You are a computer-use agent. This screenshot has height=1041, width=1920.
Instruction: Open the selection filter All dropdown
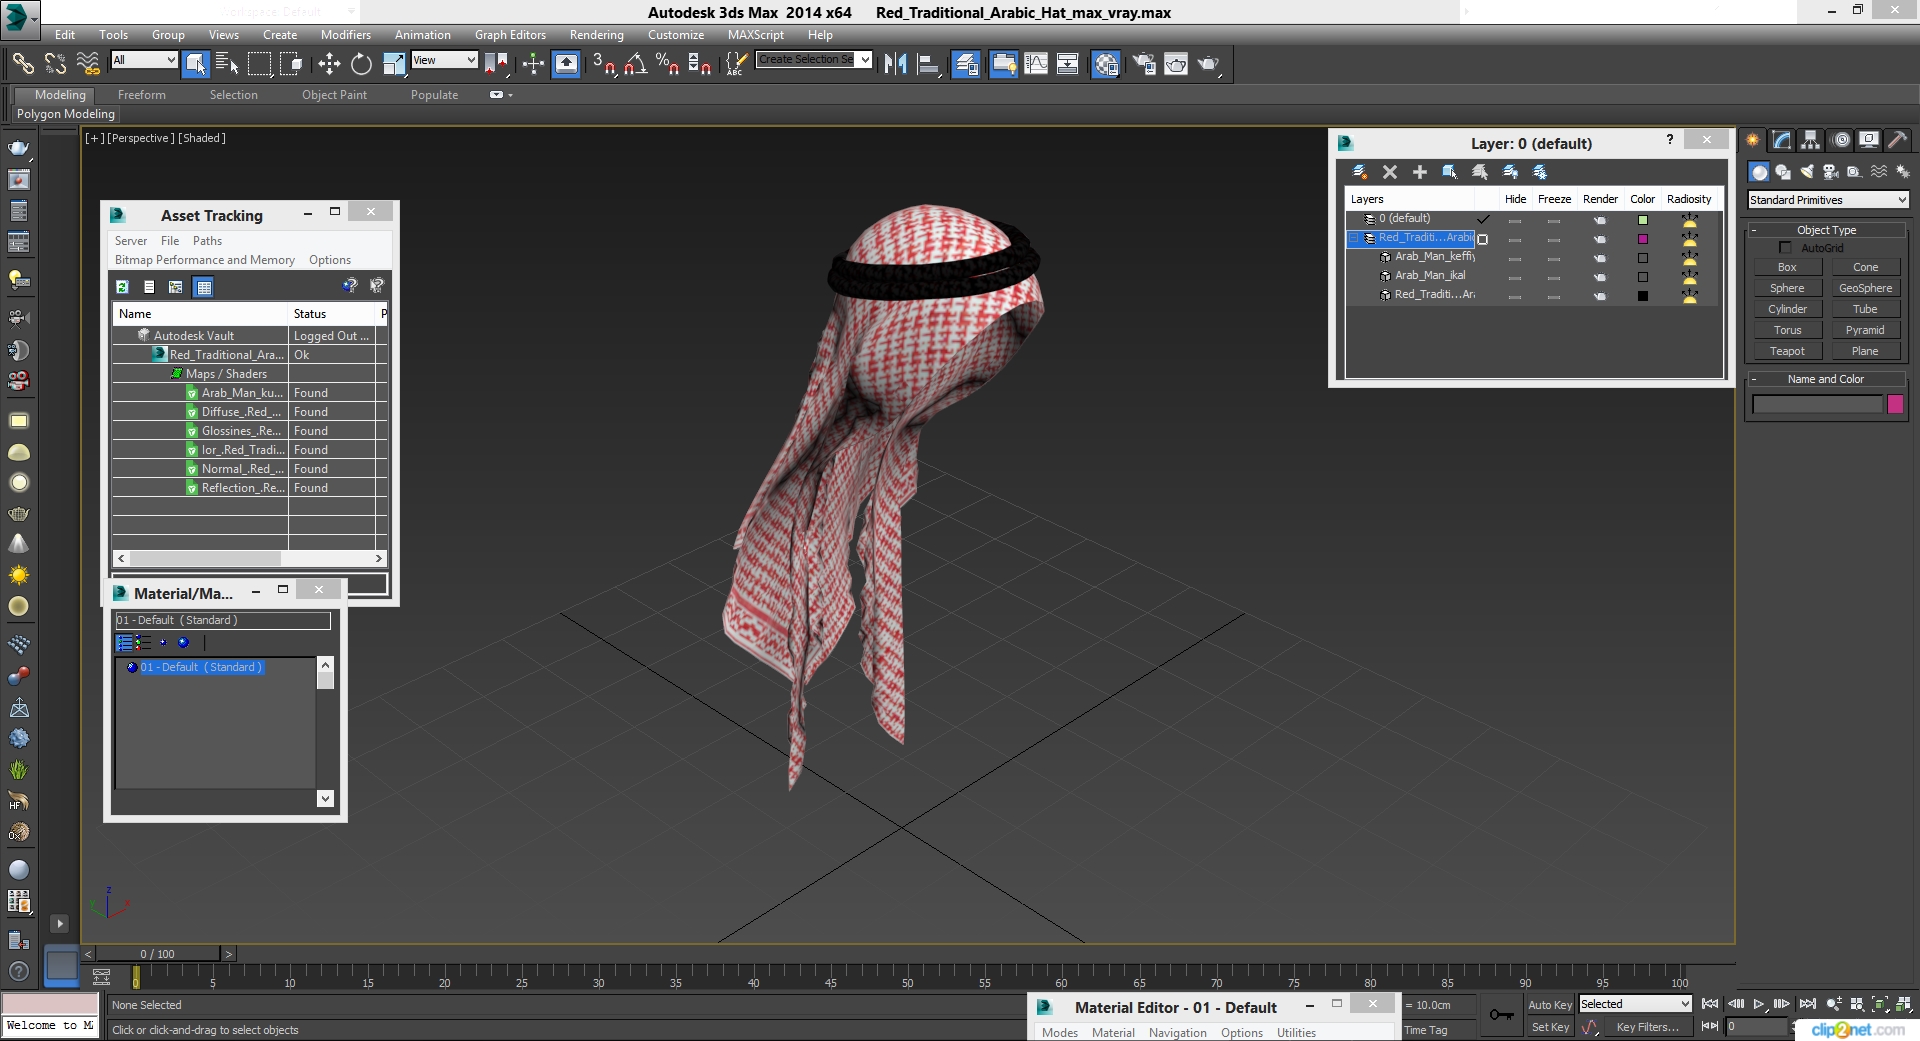144,61
